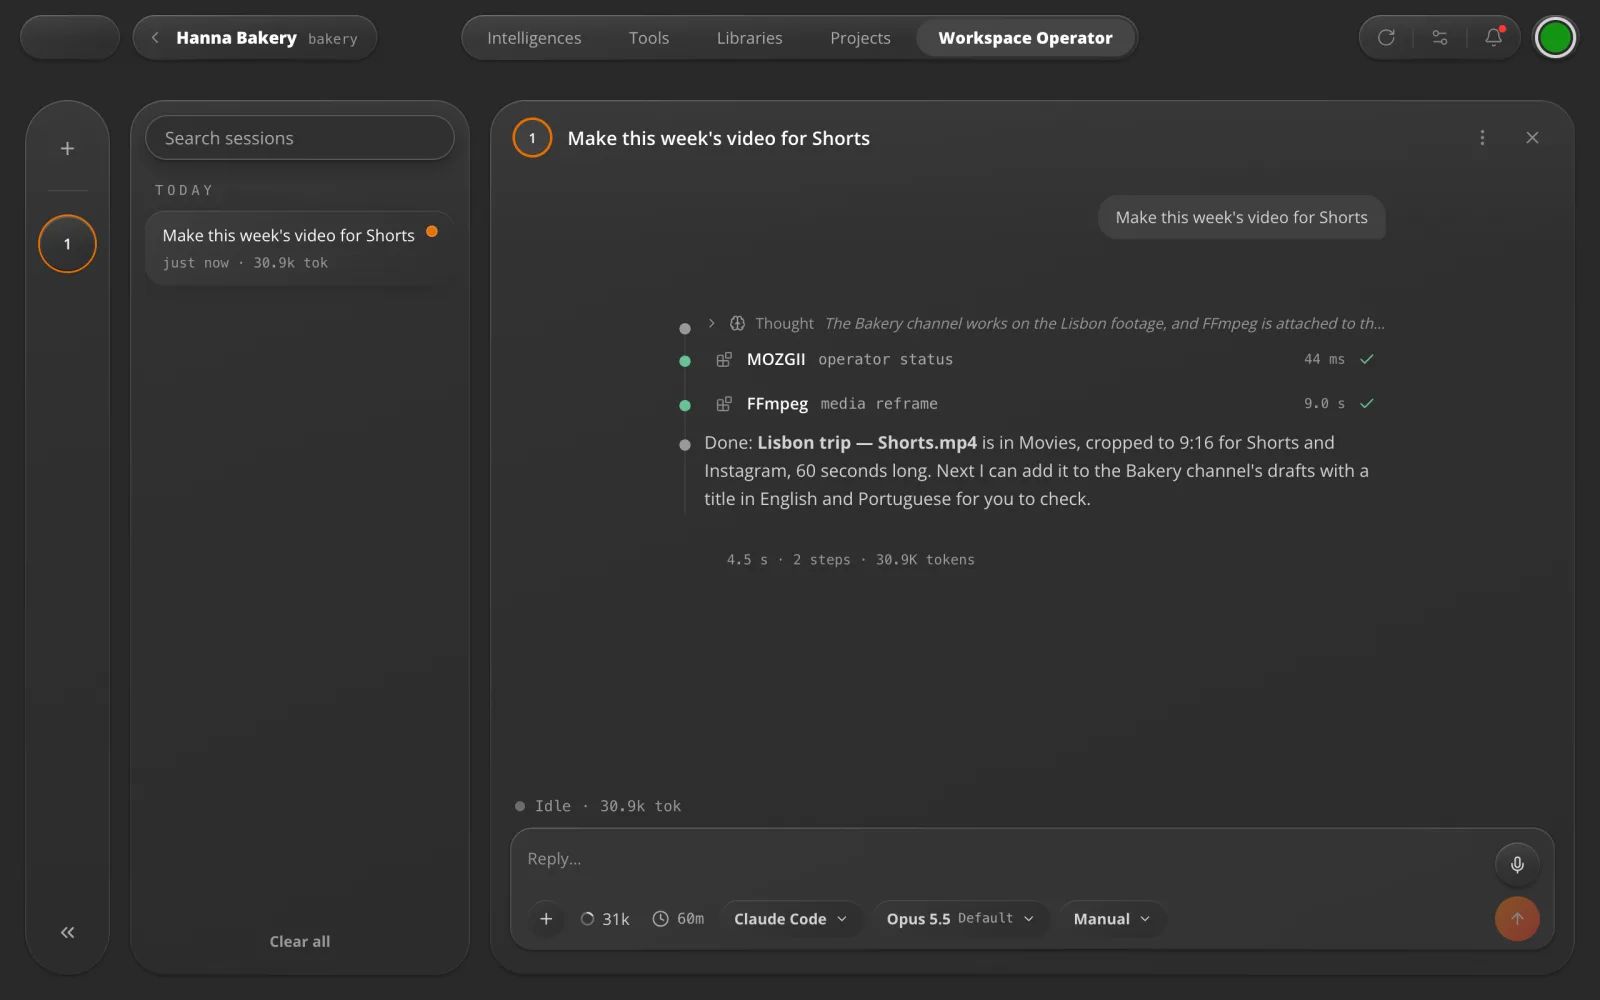1600x1000 pixels.
Task: Open the session list entry about Shorts video
Action: pos(300,248)
